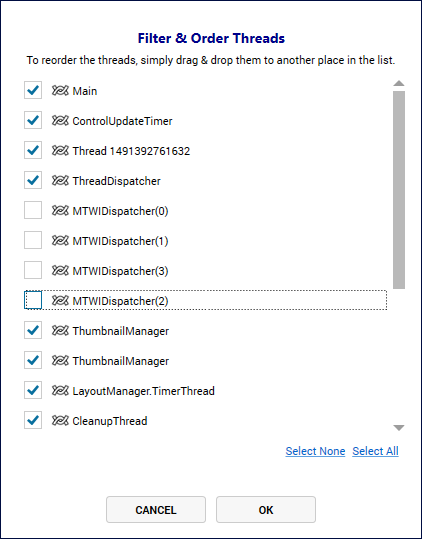The height and width of the screenshot is (539, 422).
Task: Enable the MTWIDispatcher(1) checkbox
Action: (x=33, y=240)
